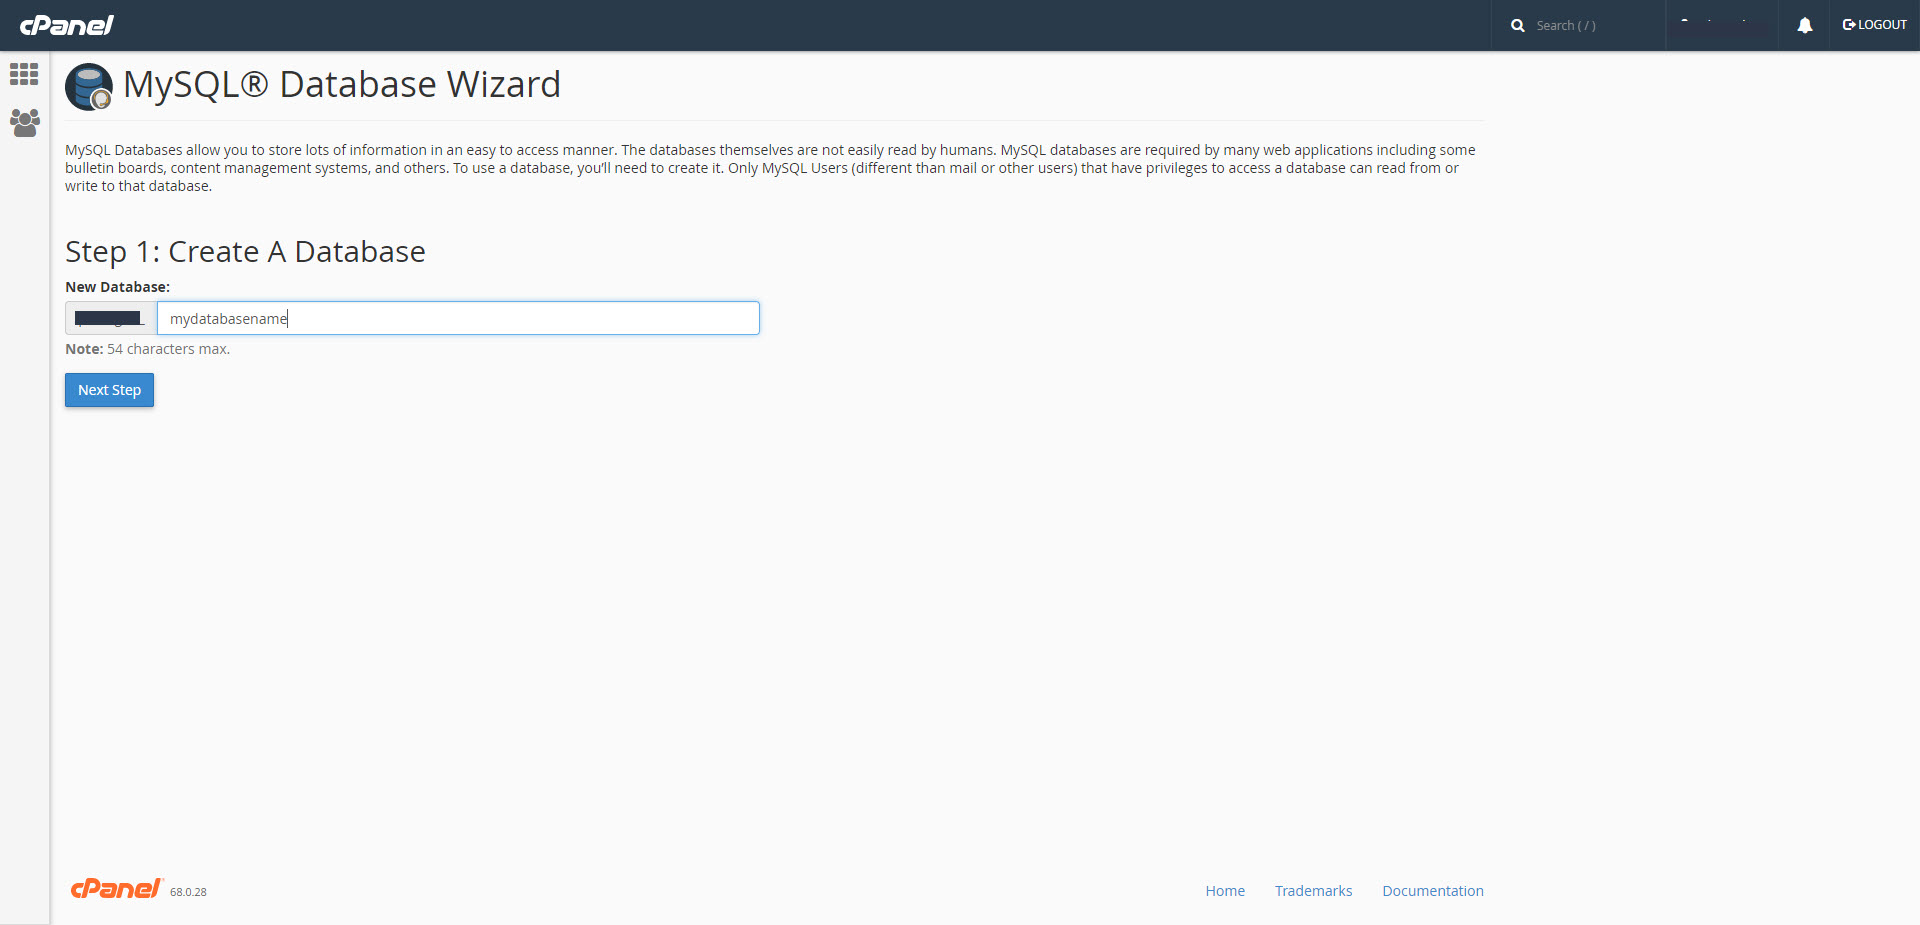This screenshot has height=925, width=1920.
Task: Open the Documentation footer link
Action: tap(1432, 891)
